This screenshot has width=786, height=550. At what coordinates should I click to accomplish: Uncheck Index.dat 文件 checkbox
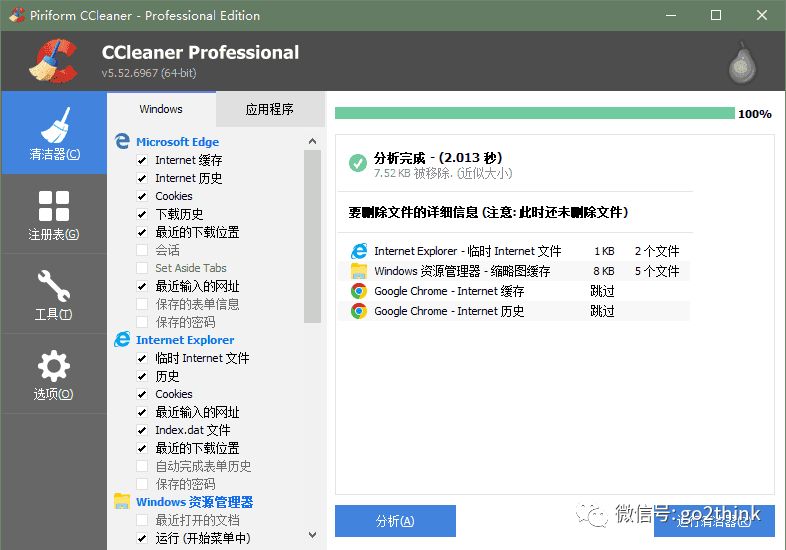coord(142,430)
